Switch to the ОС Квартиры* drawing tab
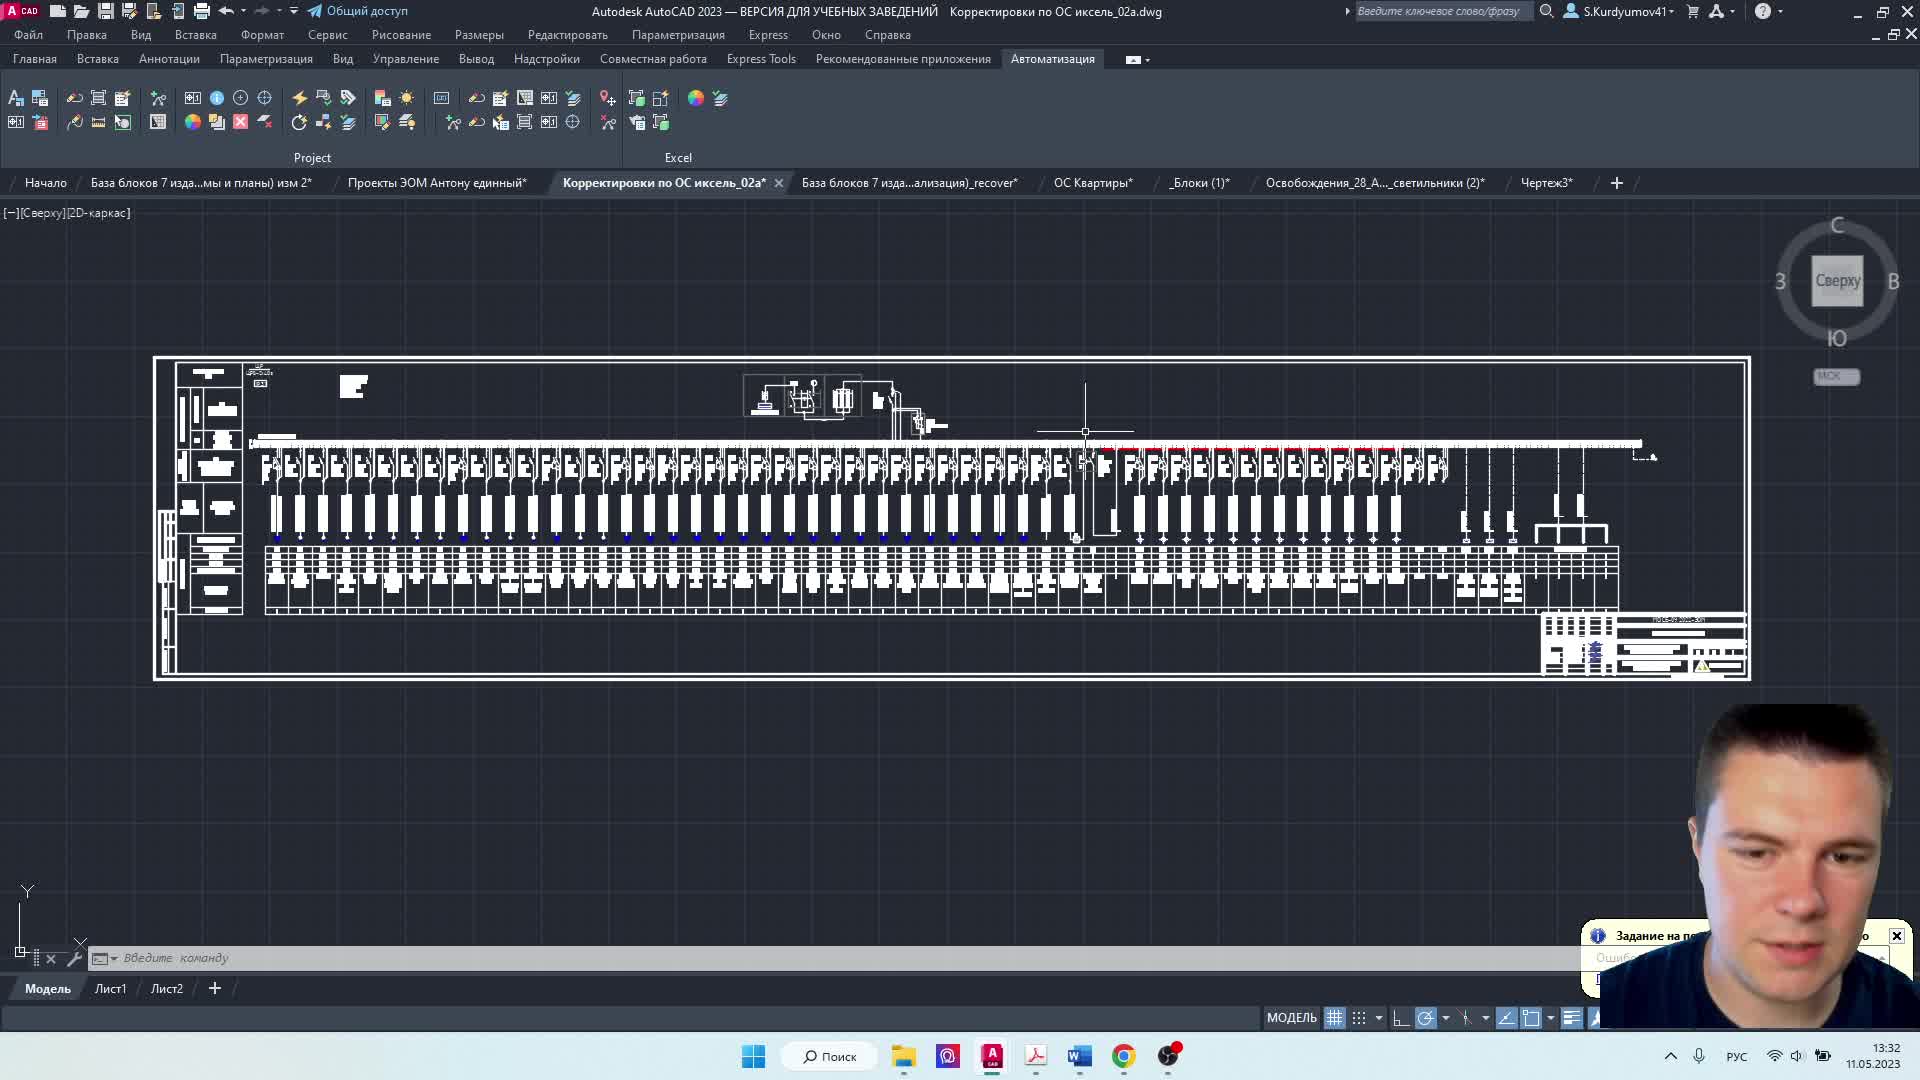This screenshot has height=1080, width=1920. (x=1093, y=183)
